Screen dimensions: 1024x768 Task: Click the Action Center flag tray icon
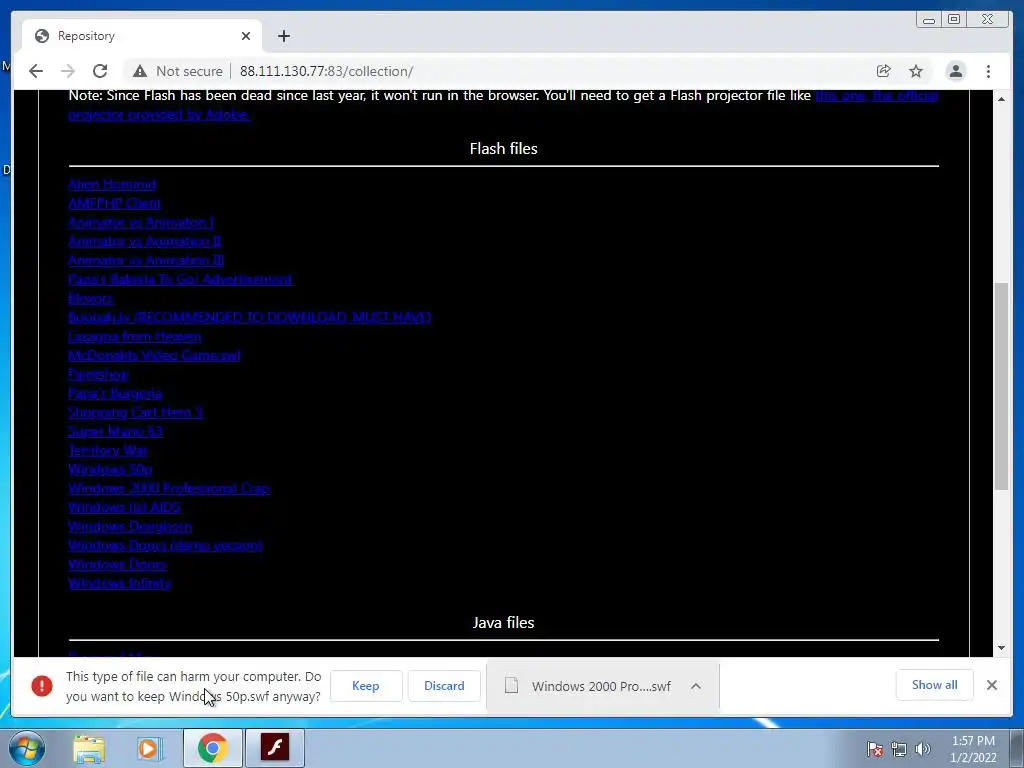coord(874,749)
